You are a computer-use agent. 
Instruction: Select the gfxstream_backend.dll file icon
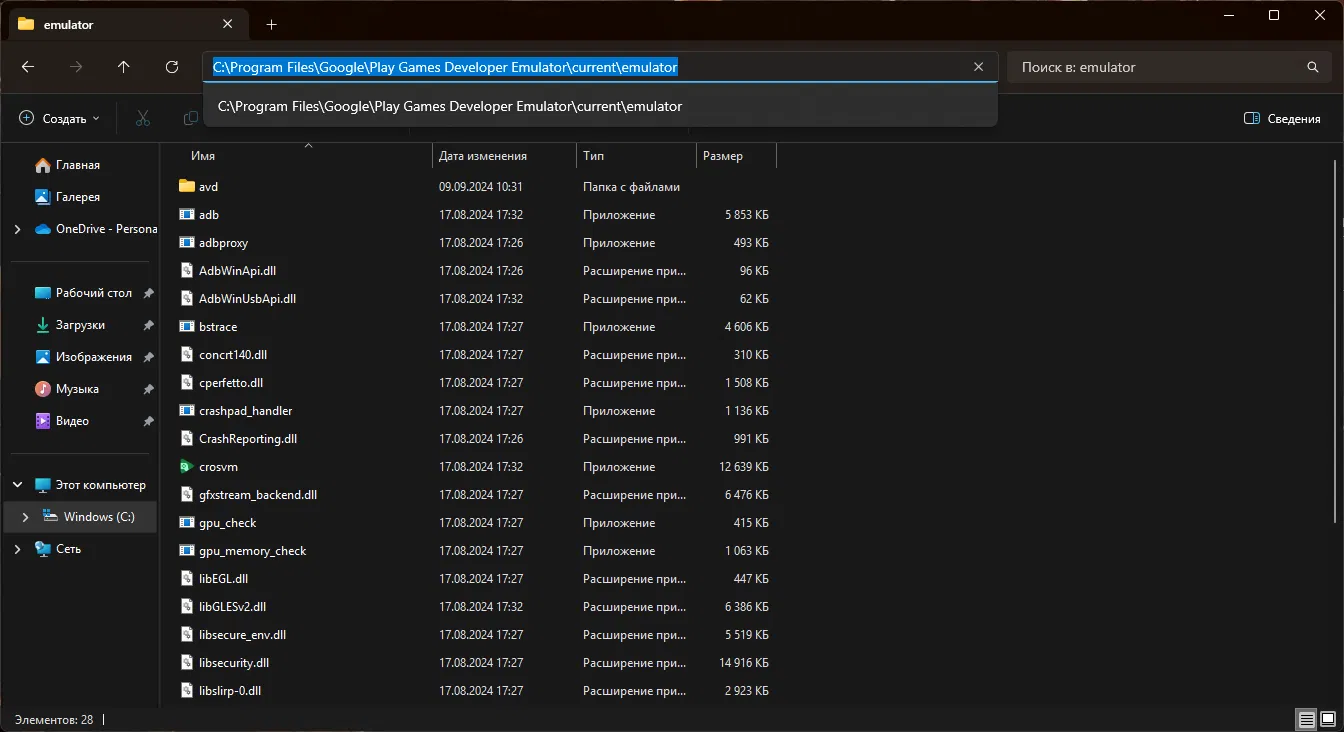point(186,495)
